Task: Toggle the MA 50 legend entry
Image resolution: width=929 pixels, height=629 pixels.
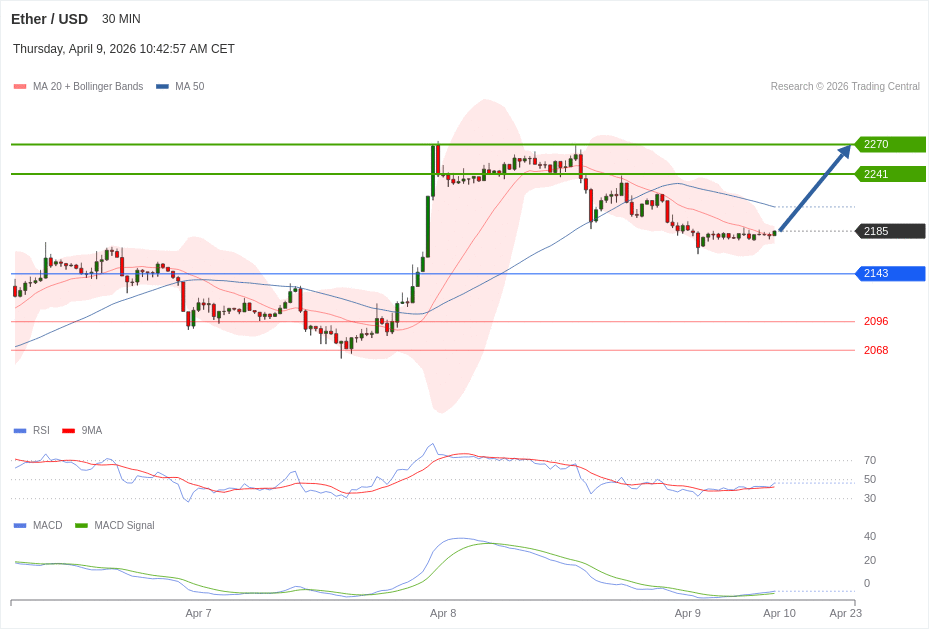Action: tap(189, 87)
